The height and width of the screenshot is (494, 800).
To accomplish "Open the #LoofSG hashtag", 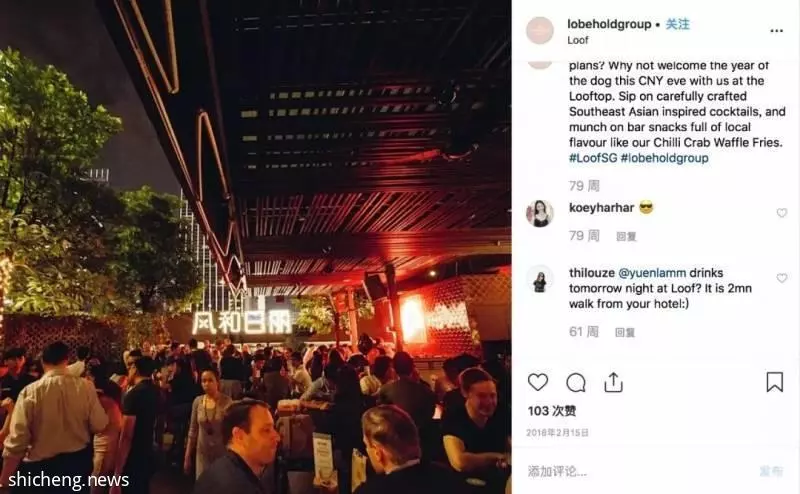I will [593, 158].
